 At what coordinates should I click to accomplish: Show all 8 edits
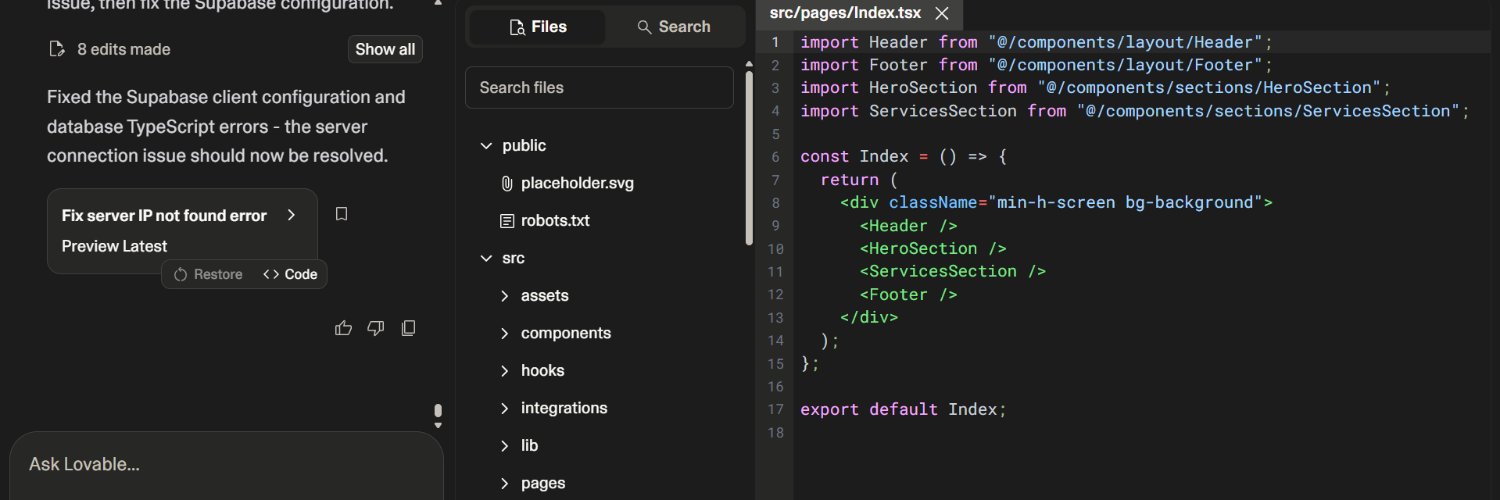pyautogui.click(x=385, y=49)
